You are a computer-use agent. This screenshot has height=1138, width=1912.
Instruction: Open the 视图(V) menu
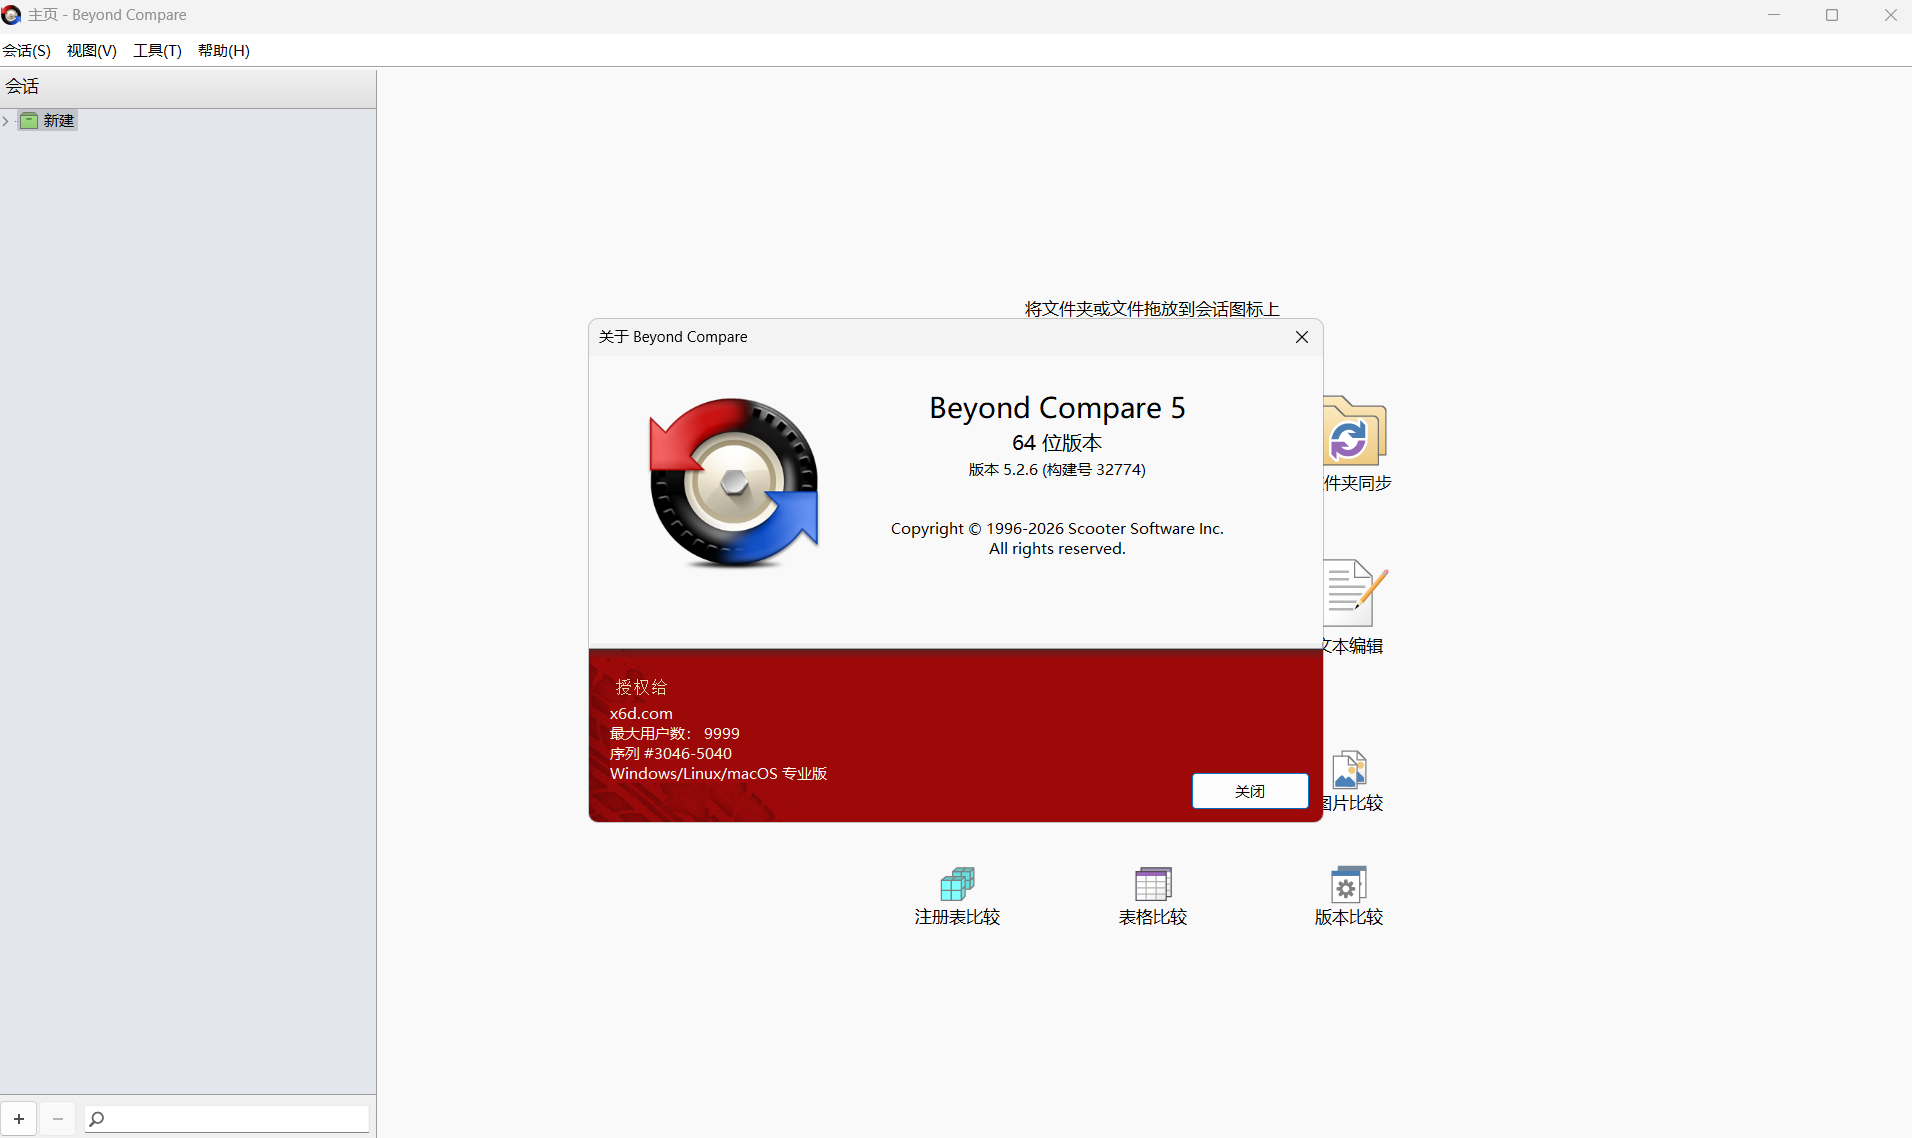point(92,51)
